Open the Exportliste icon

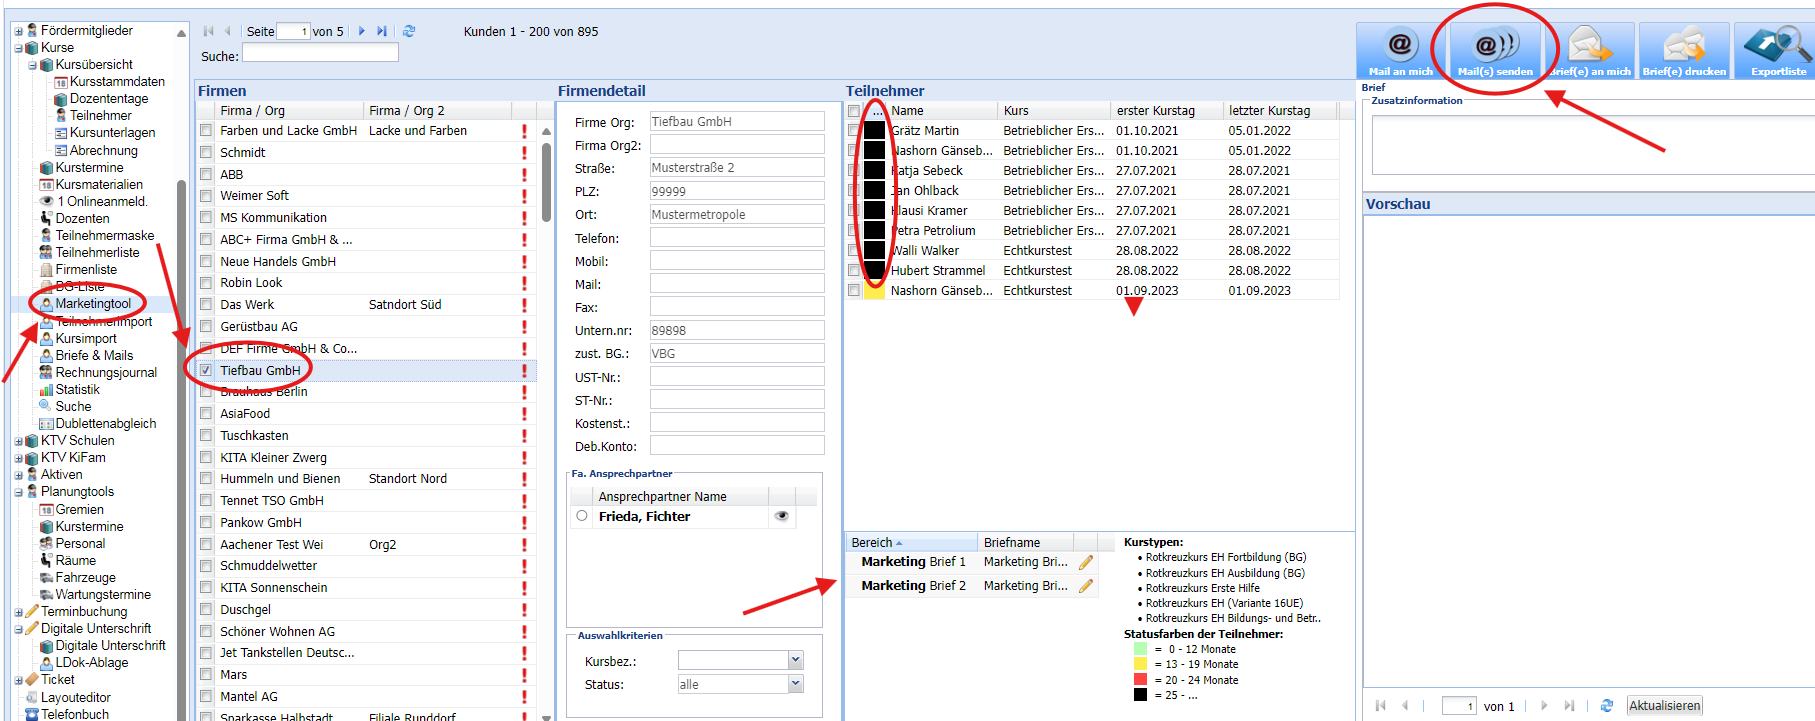pyautogui.click(x=1778, y=50)
